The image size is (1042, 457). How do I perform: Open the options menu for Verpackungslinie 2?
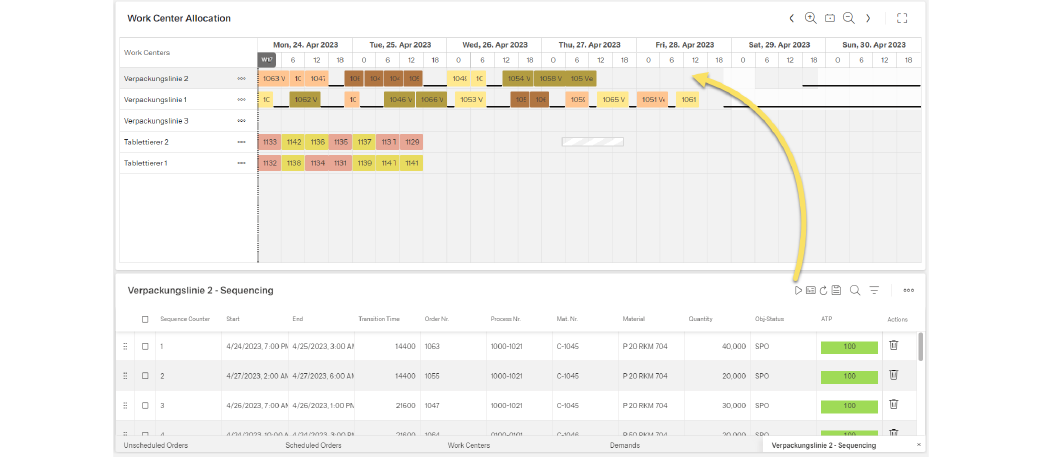click(241, 78)
